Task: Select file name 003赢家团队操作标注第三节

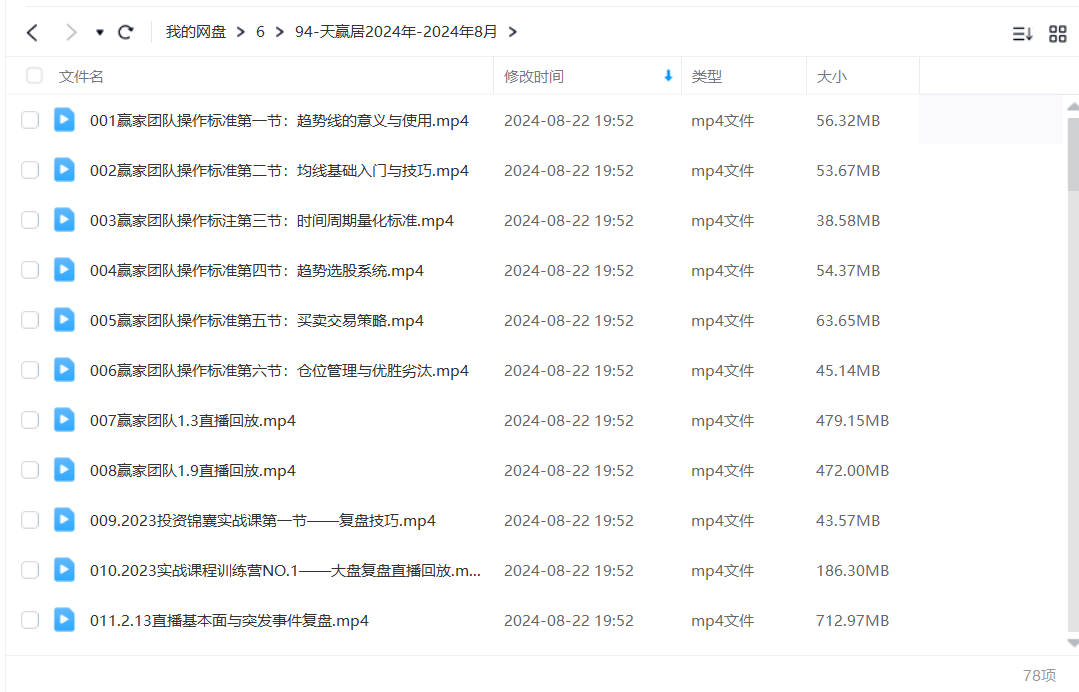Action: point(272,221)
